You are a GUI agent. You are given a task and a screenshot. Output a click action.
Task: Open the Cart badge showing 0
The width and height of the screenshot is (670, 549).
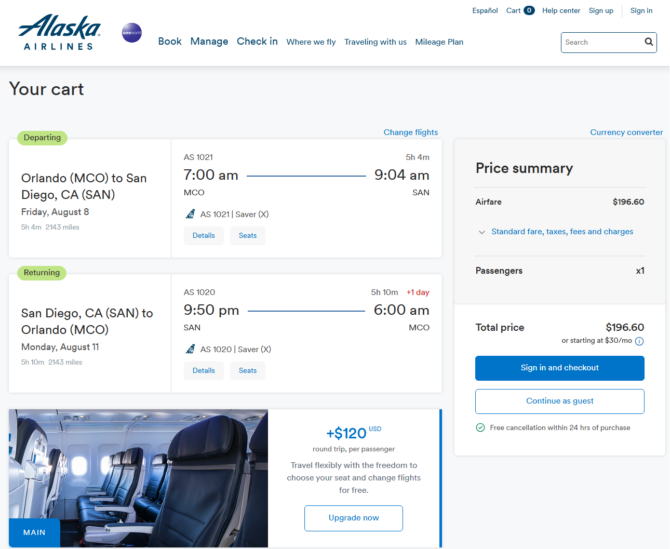click(529, 10)
